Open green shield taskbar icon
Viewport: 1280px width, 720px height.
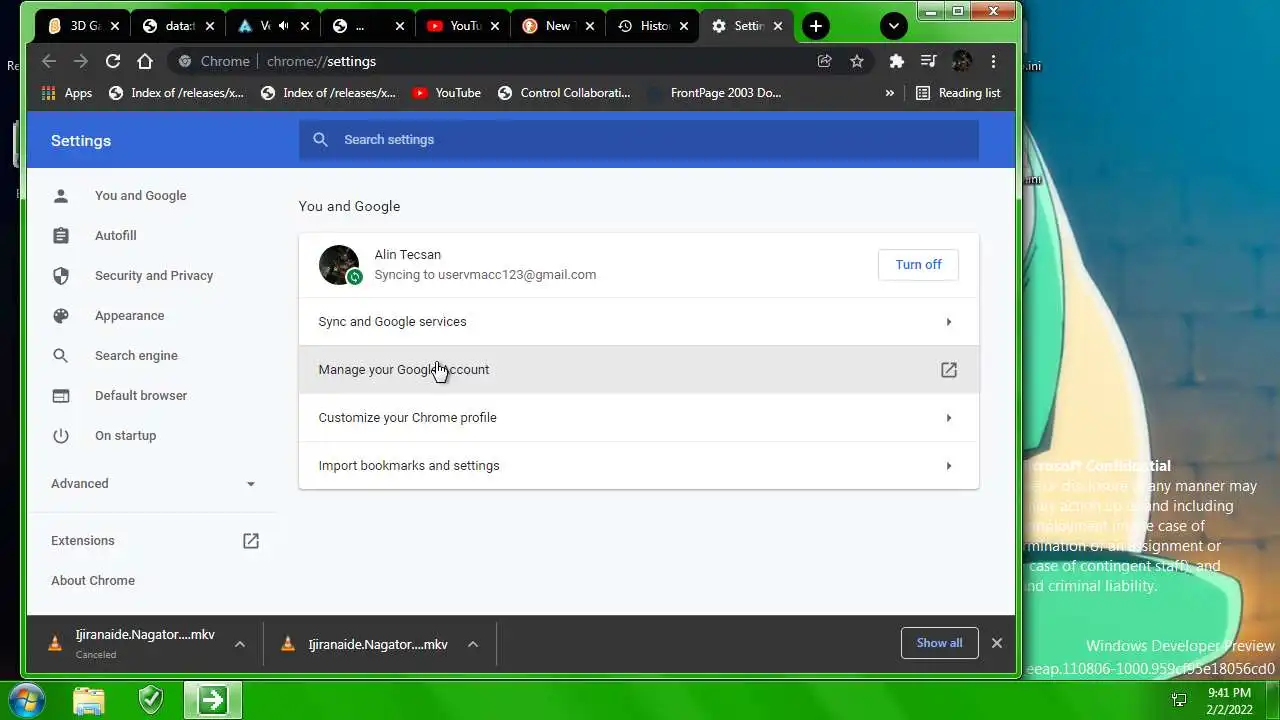[x=151, y=700]
